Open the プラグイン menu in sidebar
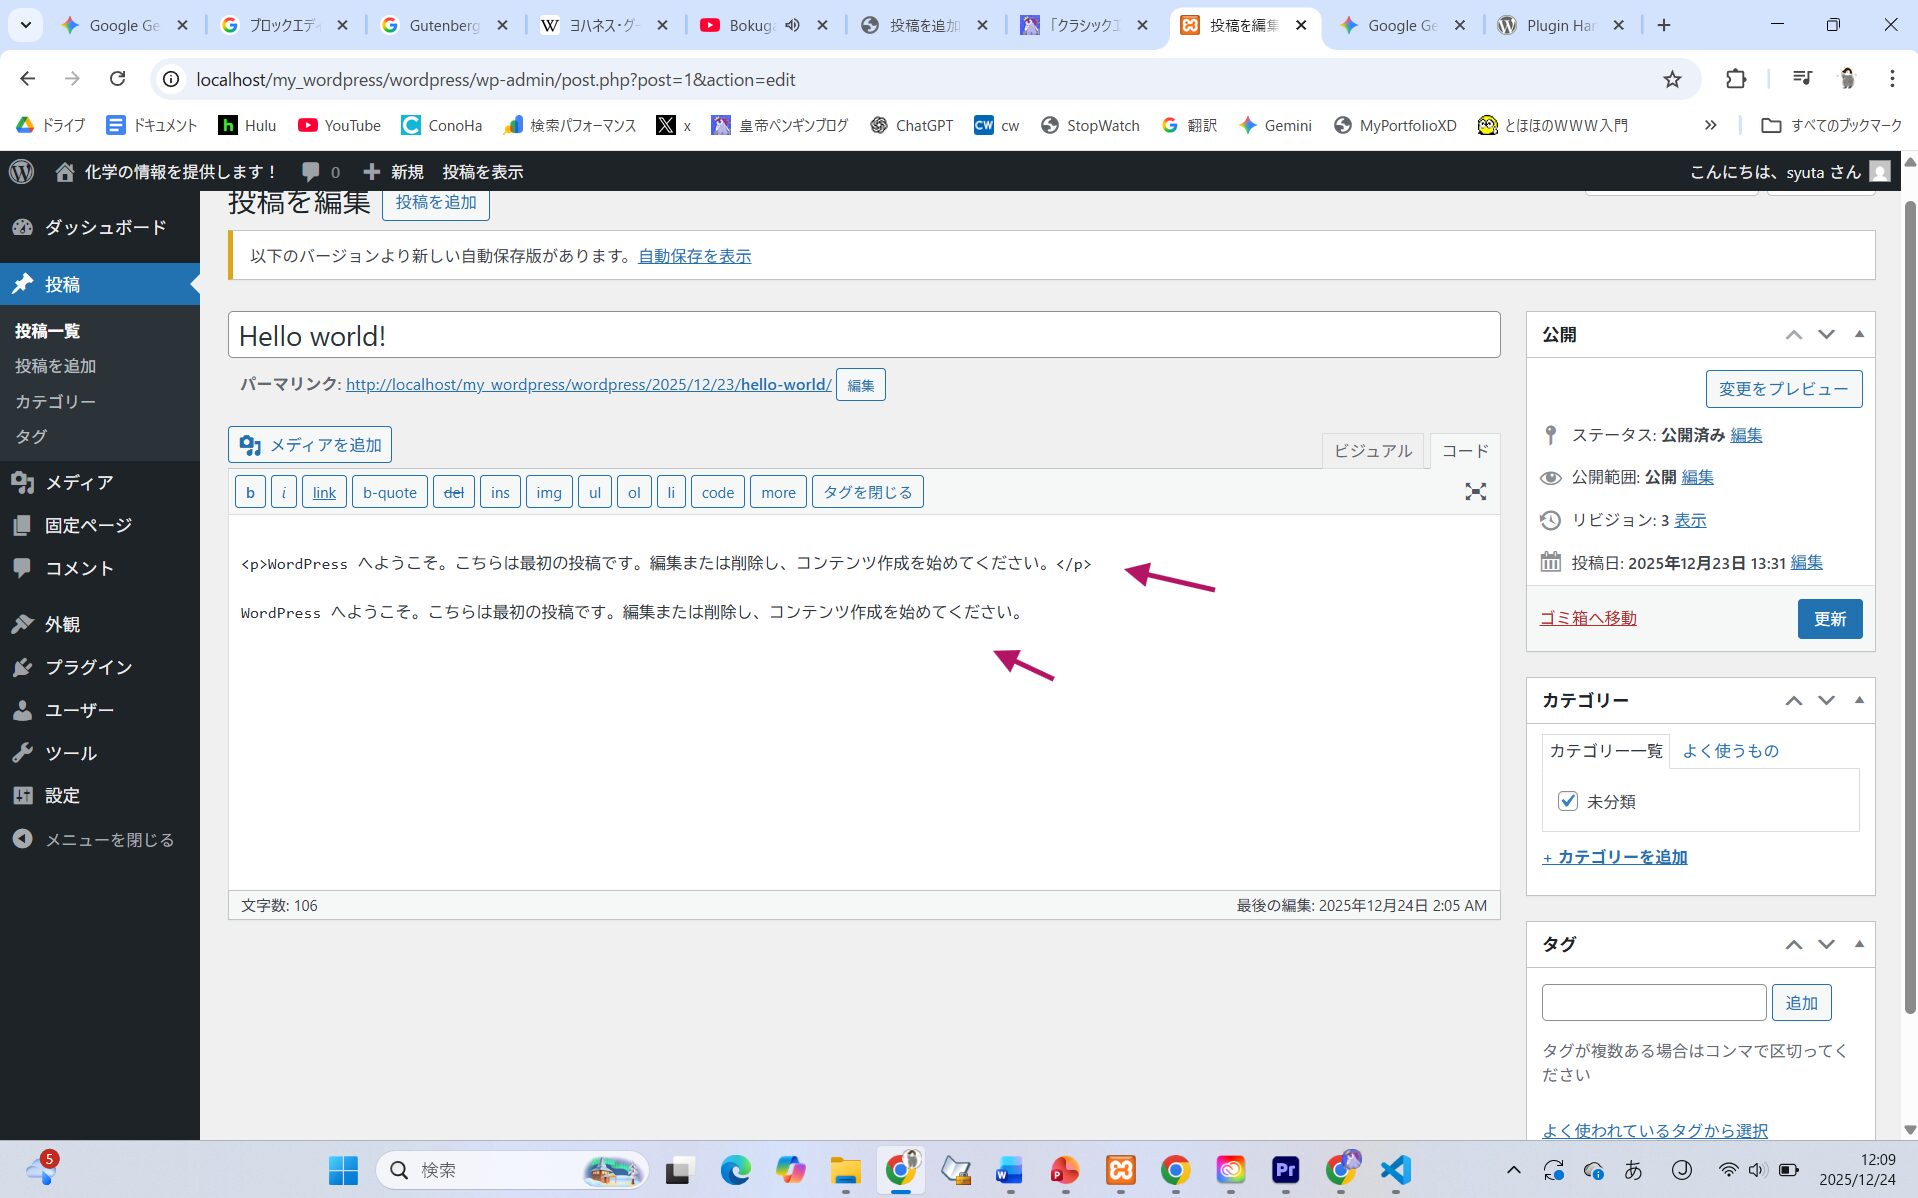Image resolution: width=1918 pixels, height=1198 pixels. pos(88,667)
